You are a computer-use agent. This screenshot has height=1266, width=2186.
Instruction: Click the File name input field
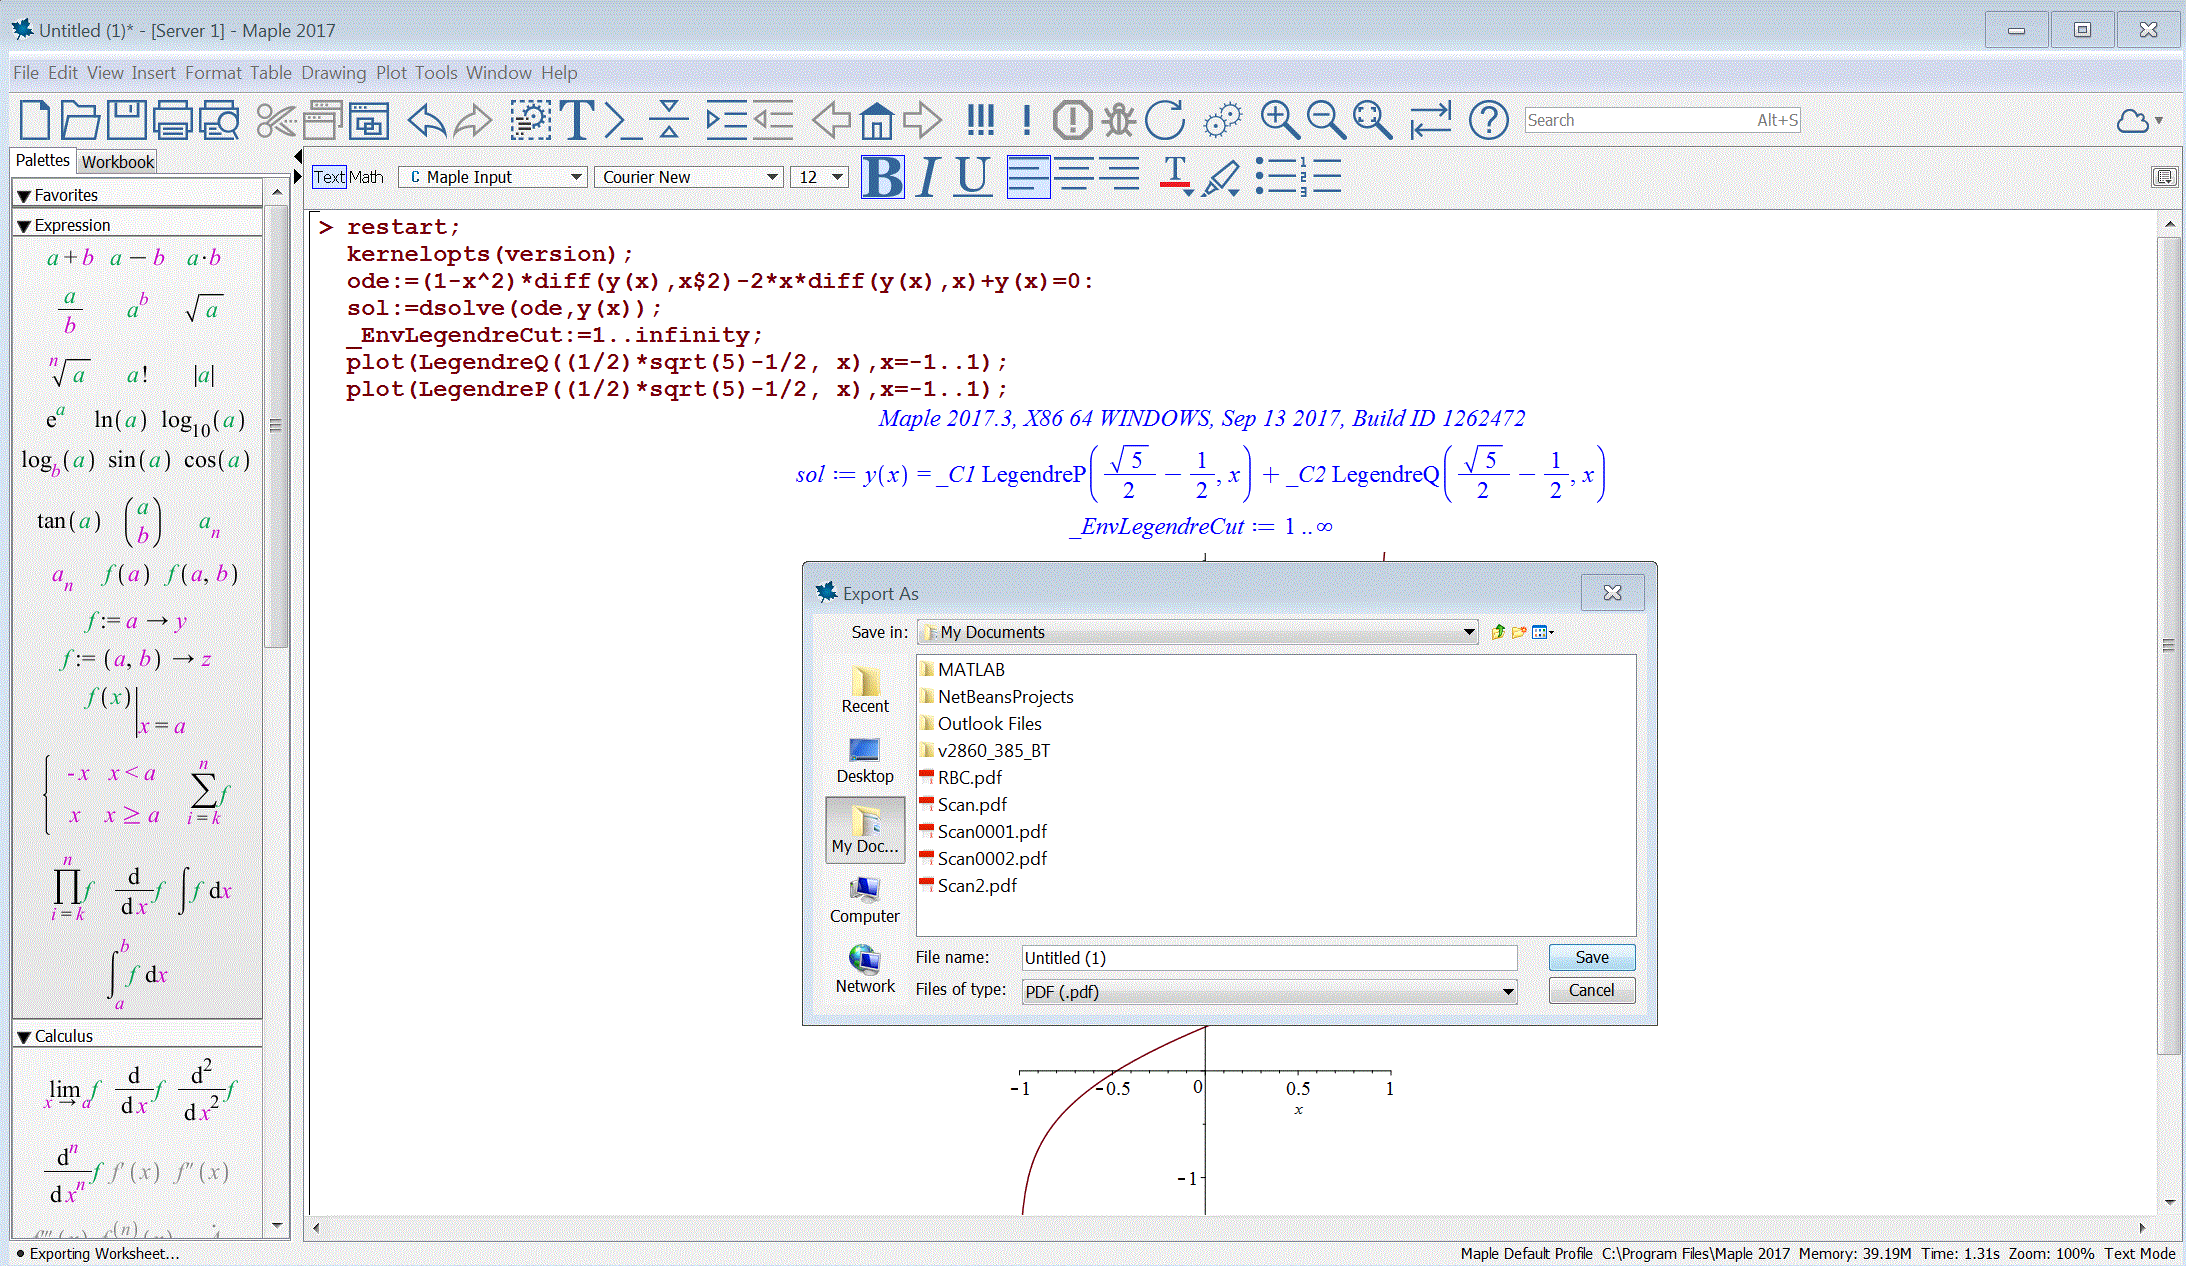tap(1269, 957)
